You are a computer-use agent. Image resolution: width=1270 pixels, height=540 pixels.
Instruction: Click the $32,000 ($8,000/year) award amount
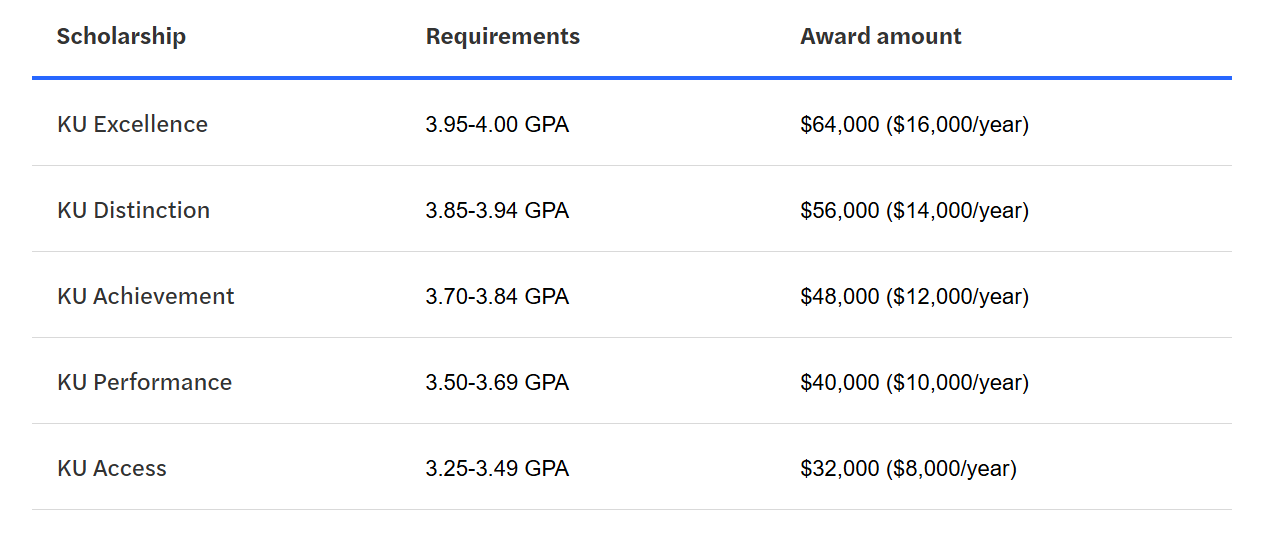click(909, 469)
